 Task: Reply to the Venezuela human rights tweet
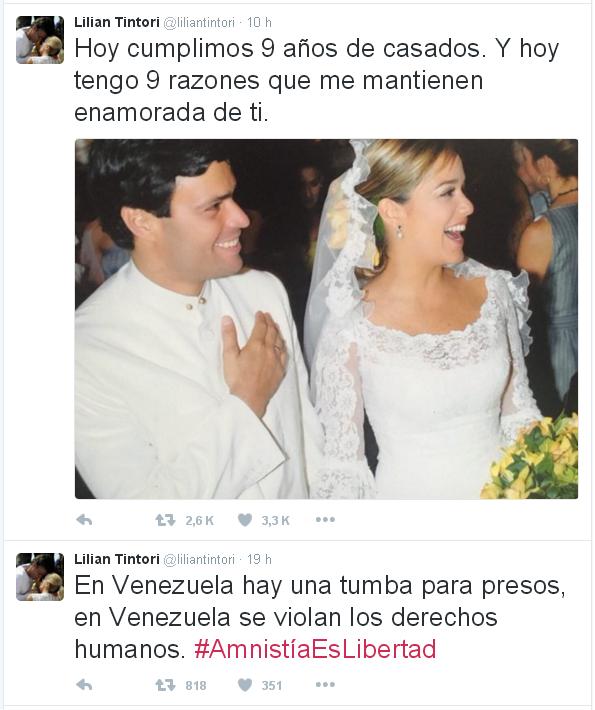point(84,686)
